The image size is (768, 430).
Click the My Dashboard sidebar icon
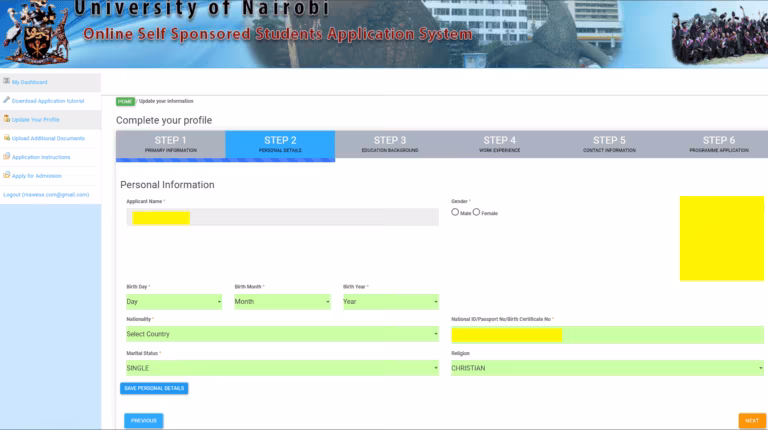click(6, 81)
